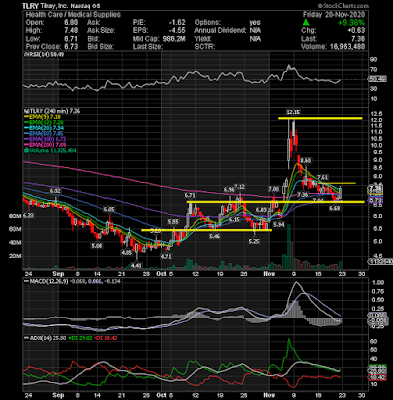Click the Oct label under the price chart
This screenshot has height=400, width=393.
coord(161,274)
